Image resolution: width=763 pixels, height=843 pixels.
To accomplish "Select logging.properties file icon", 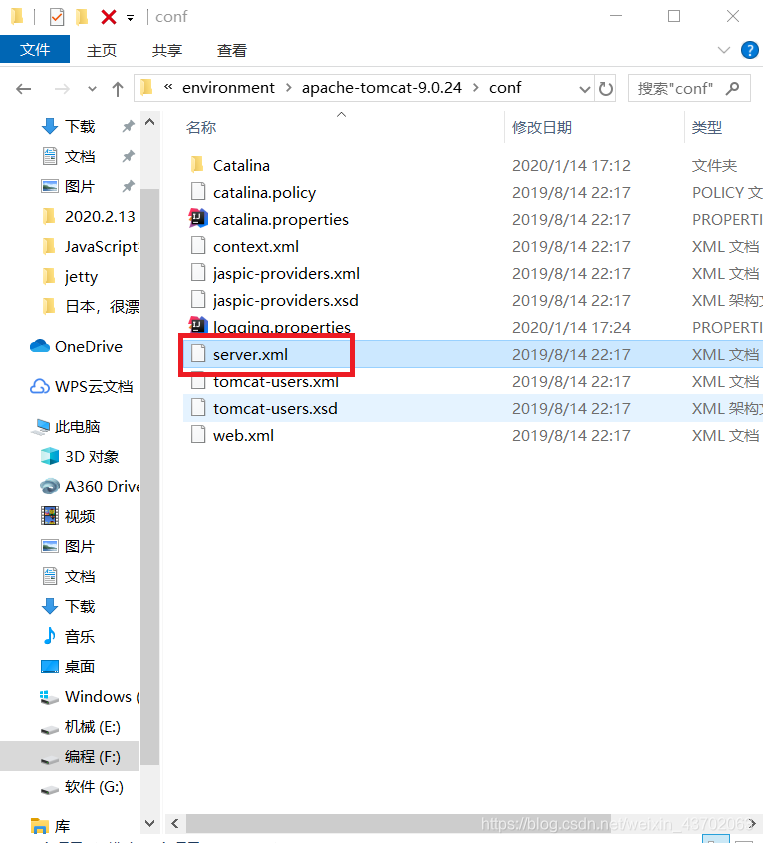I will (198, 325).
